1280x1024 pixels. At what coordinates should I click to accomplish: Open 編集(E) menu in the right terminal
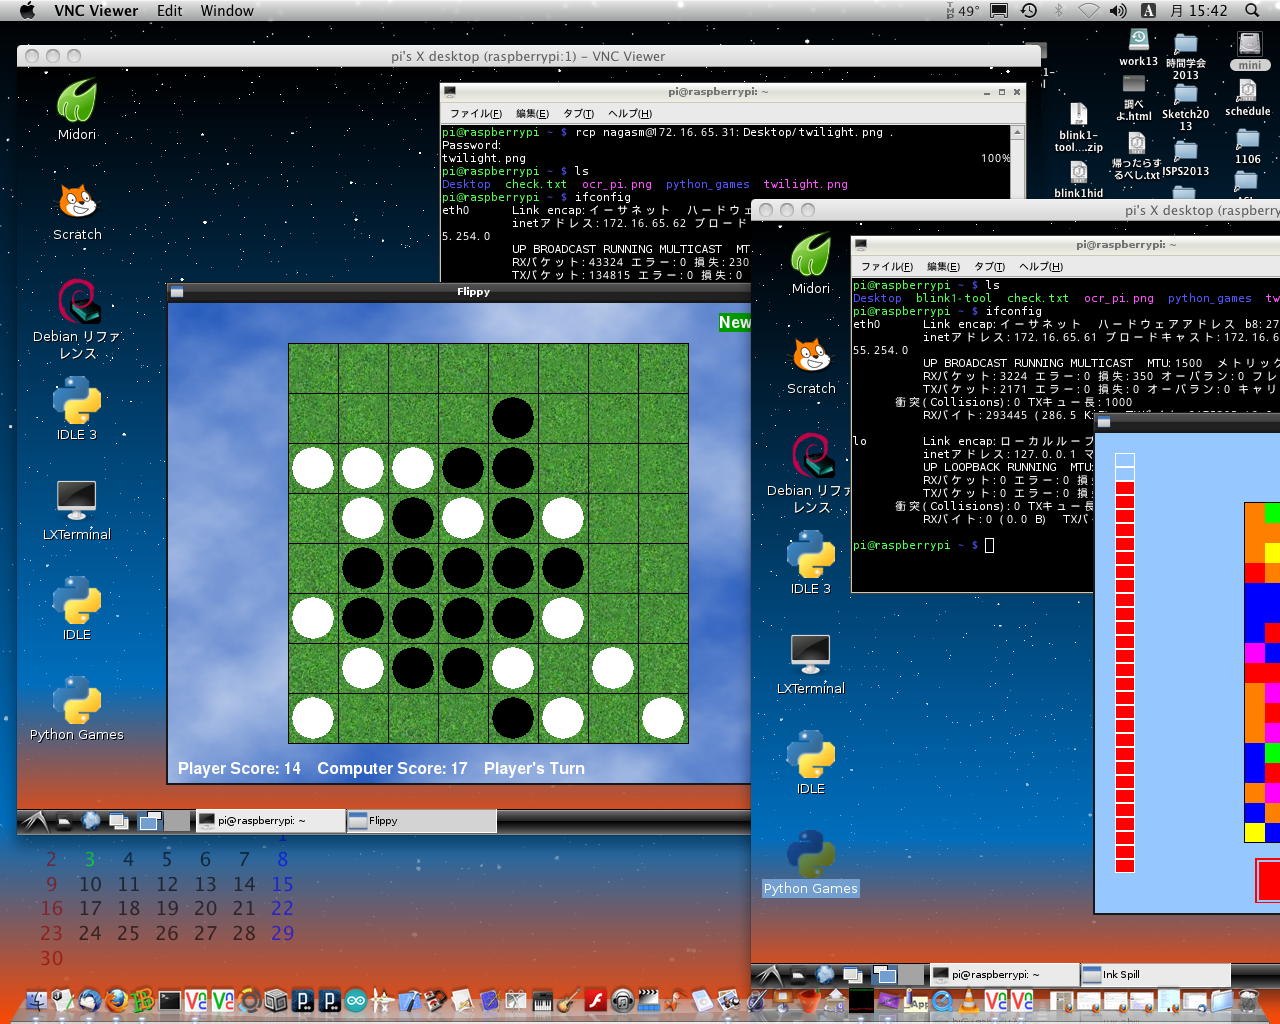coord(943,266)
